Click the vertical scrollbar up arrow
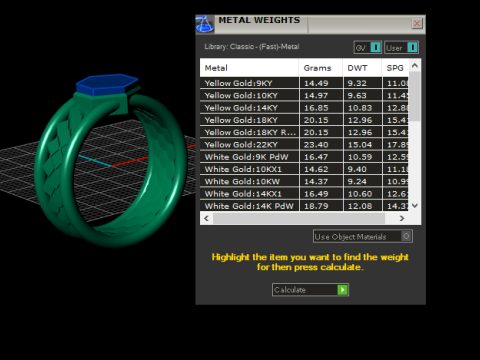 415,65
